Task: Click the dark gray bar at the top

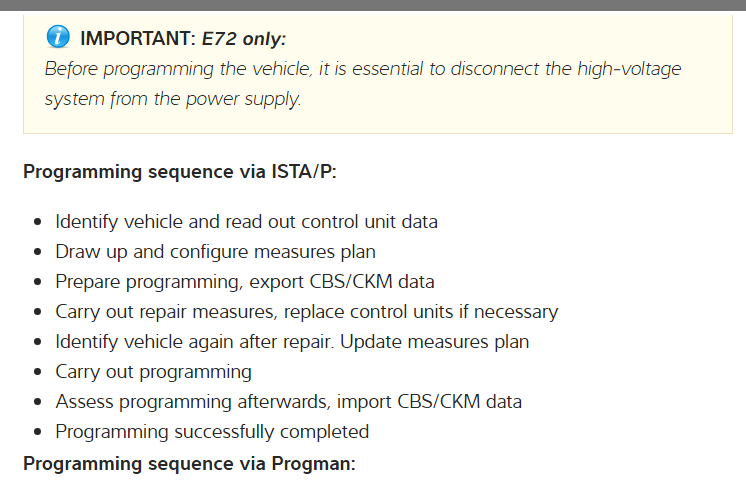Action: 373,5
